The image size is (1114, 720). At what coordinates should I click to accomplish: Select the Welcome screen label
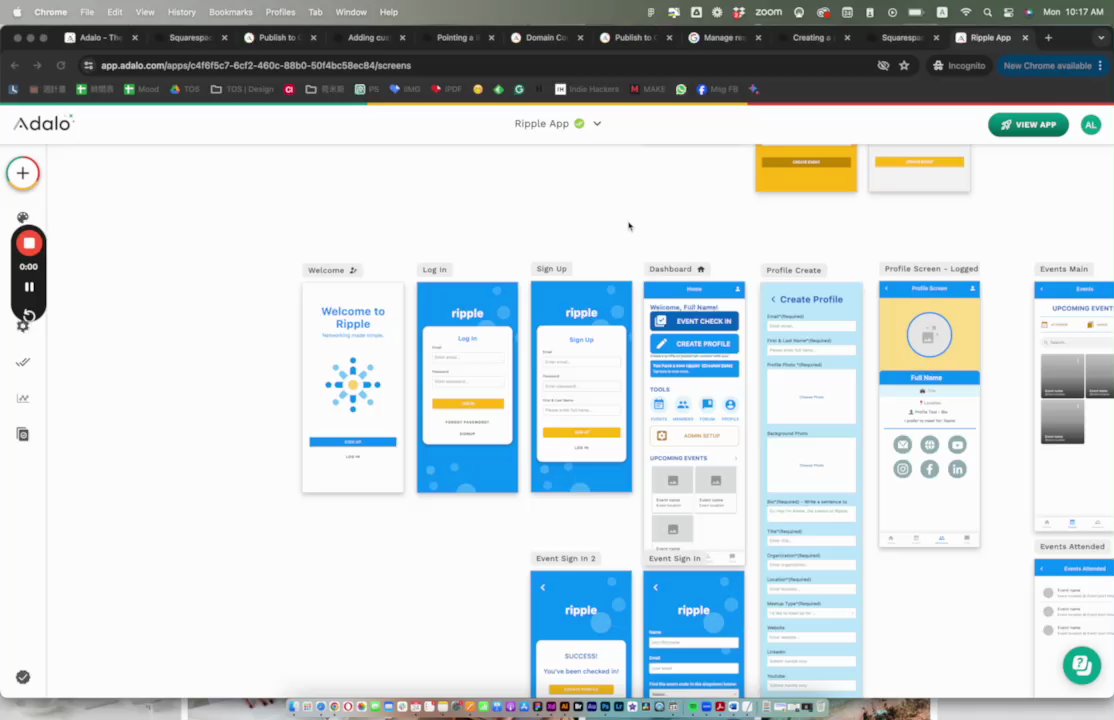[332, 270]
